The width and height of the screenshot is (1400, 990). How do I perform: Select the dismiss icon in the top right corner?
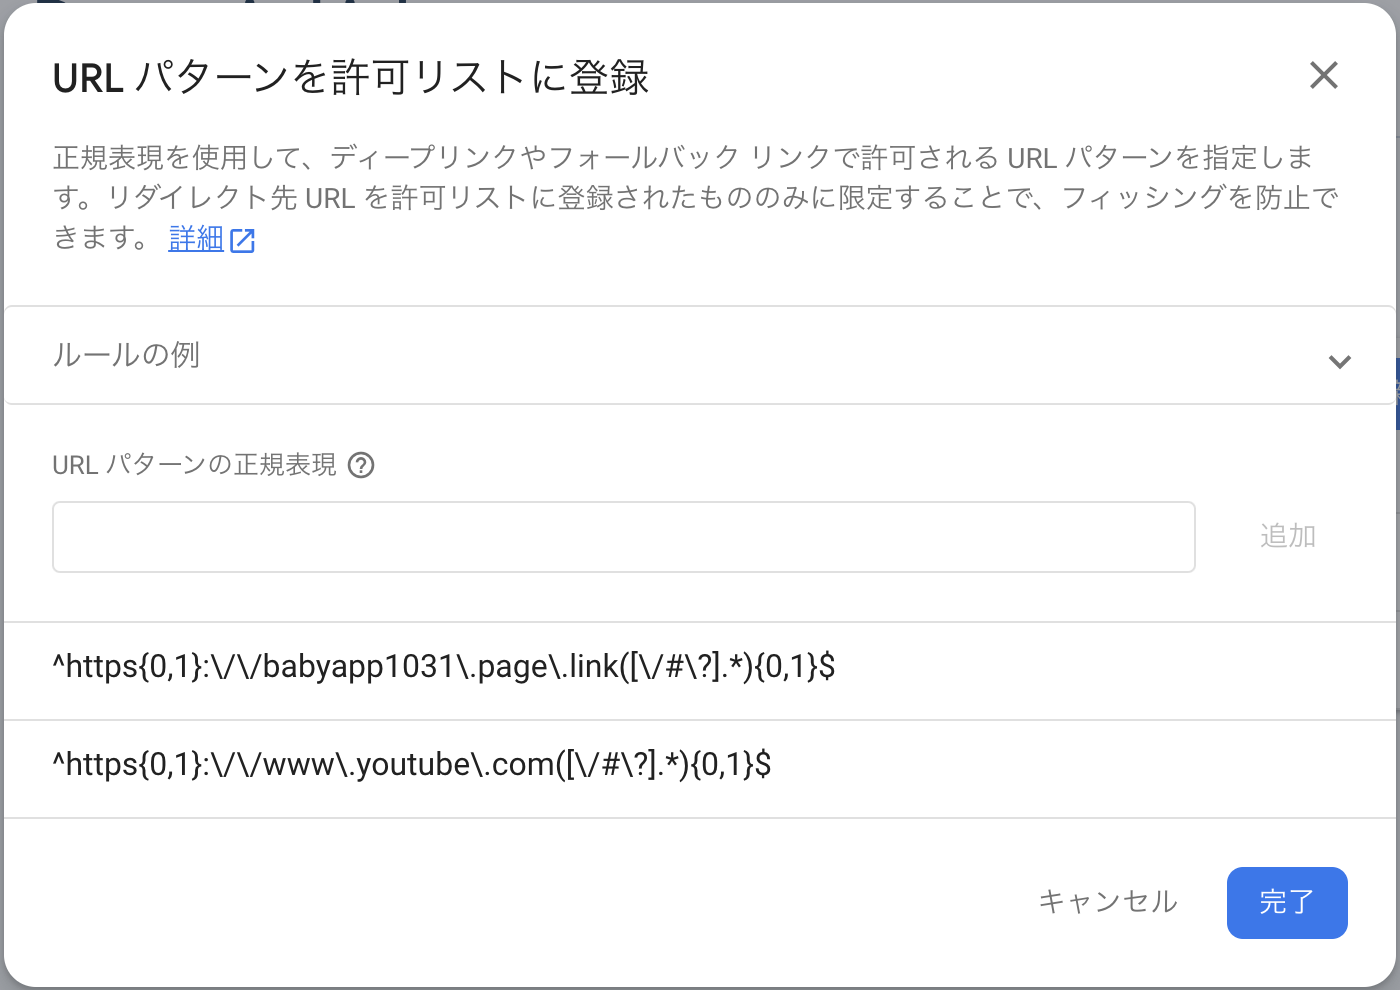[1324, 75]
